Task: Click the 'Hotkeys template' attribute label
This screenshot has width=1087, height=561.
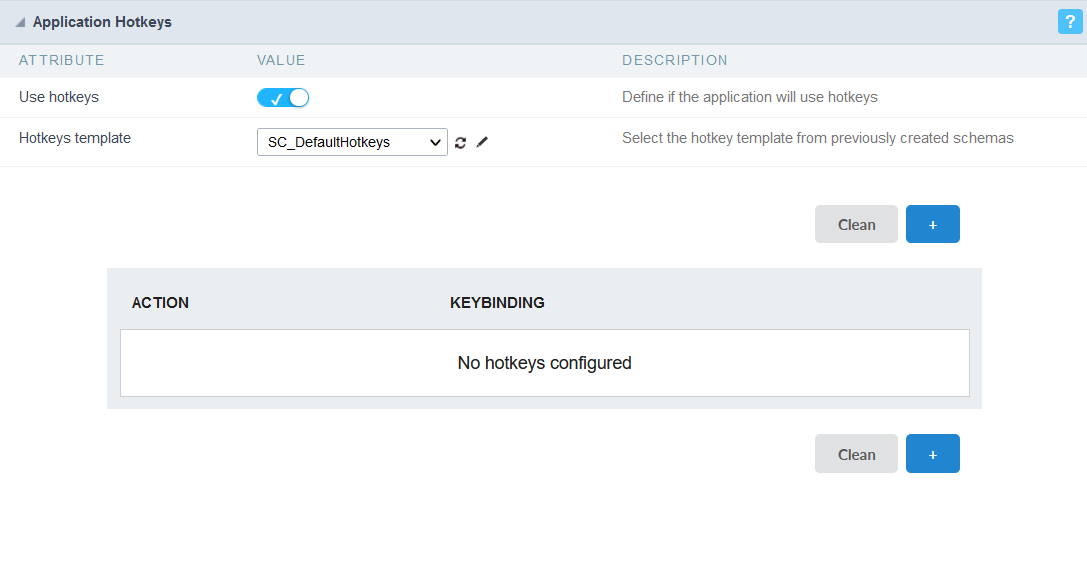Action: coord(75,138)
